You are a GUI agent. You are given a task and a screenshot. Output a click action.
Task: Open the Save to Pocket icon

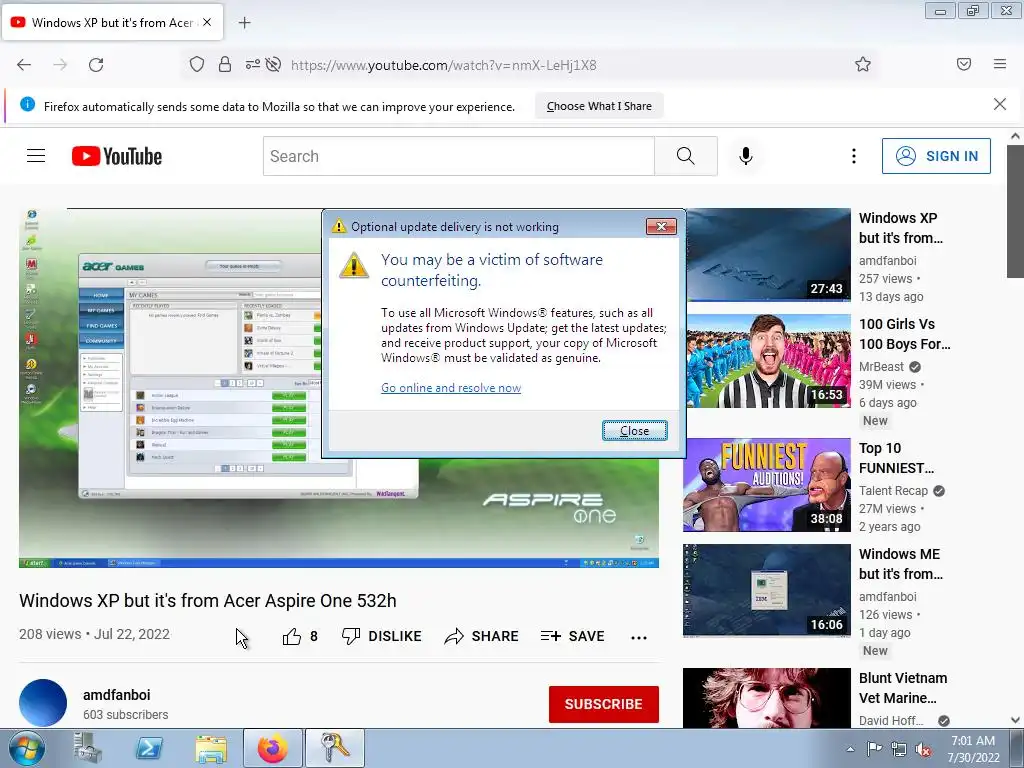click(x=964, y=64)
